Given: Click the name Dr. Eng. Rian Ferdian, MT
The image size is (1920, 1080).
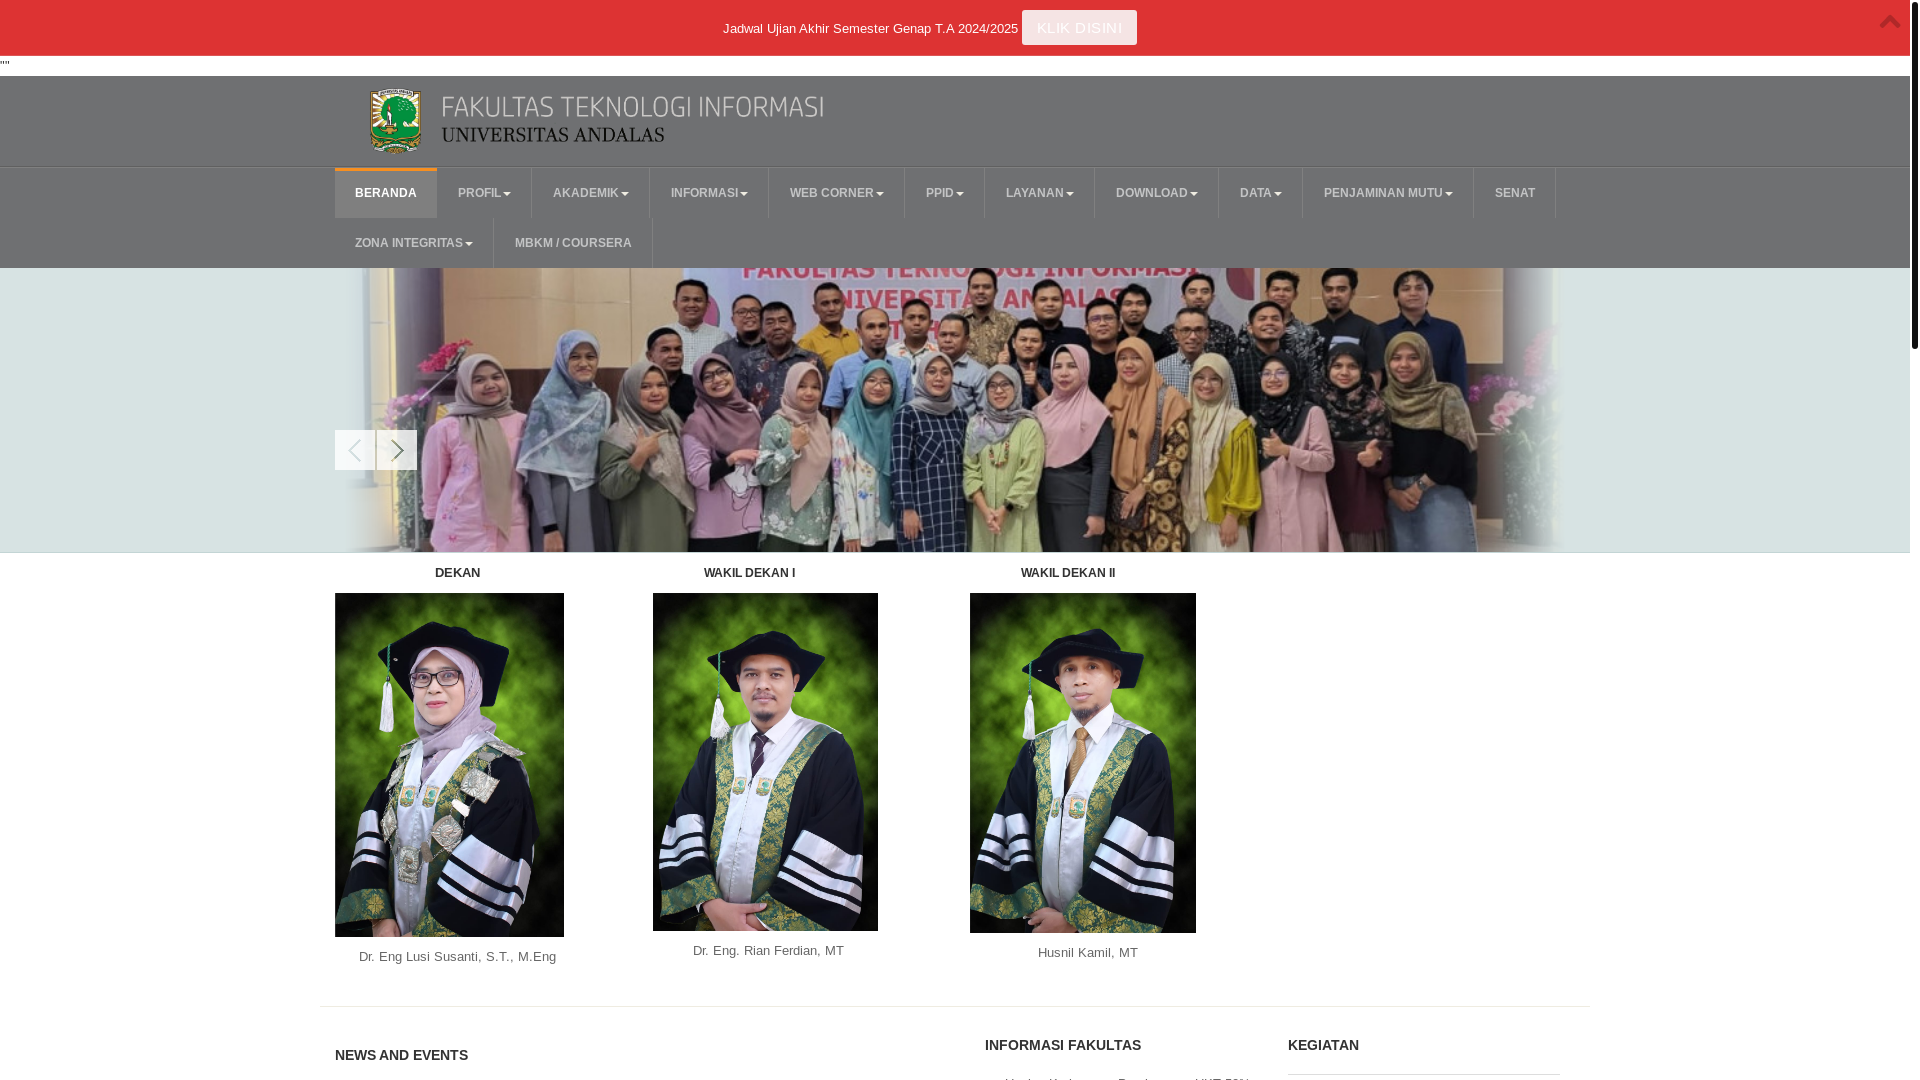Looking at the screenshot, I should pos(768,951).
